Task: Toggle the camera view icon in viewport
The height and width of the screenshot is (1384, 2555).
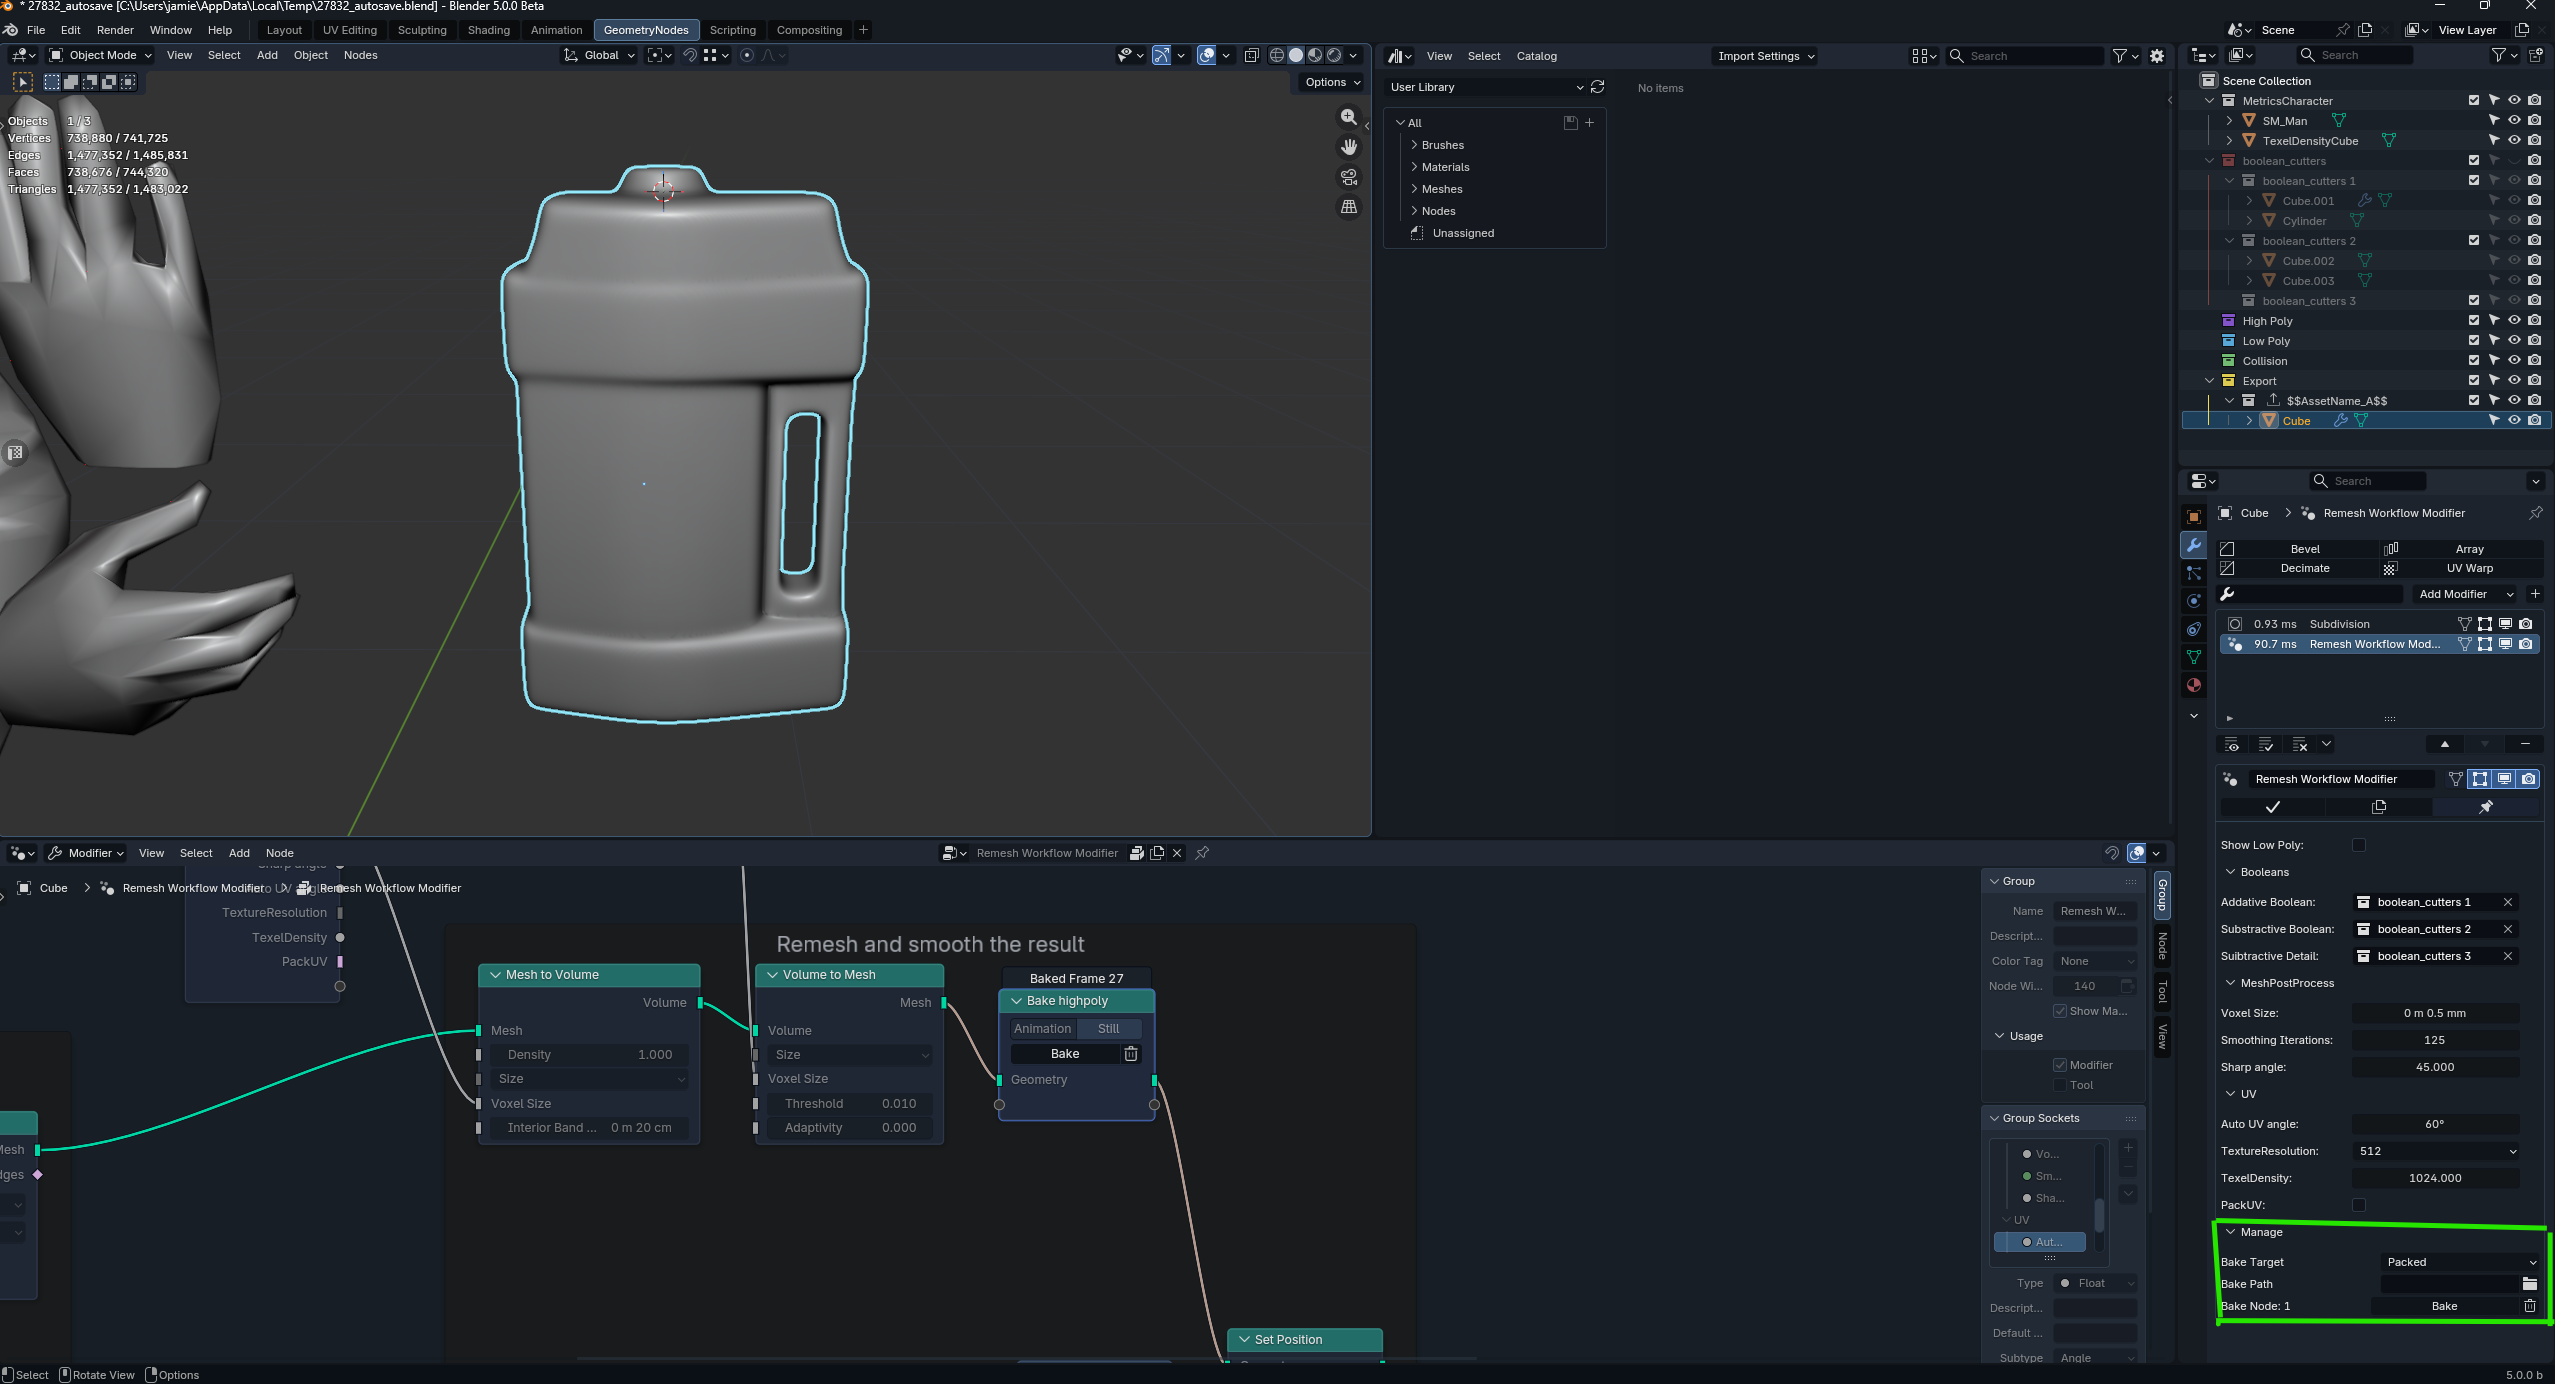Action: click(x=1348, y=177)
